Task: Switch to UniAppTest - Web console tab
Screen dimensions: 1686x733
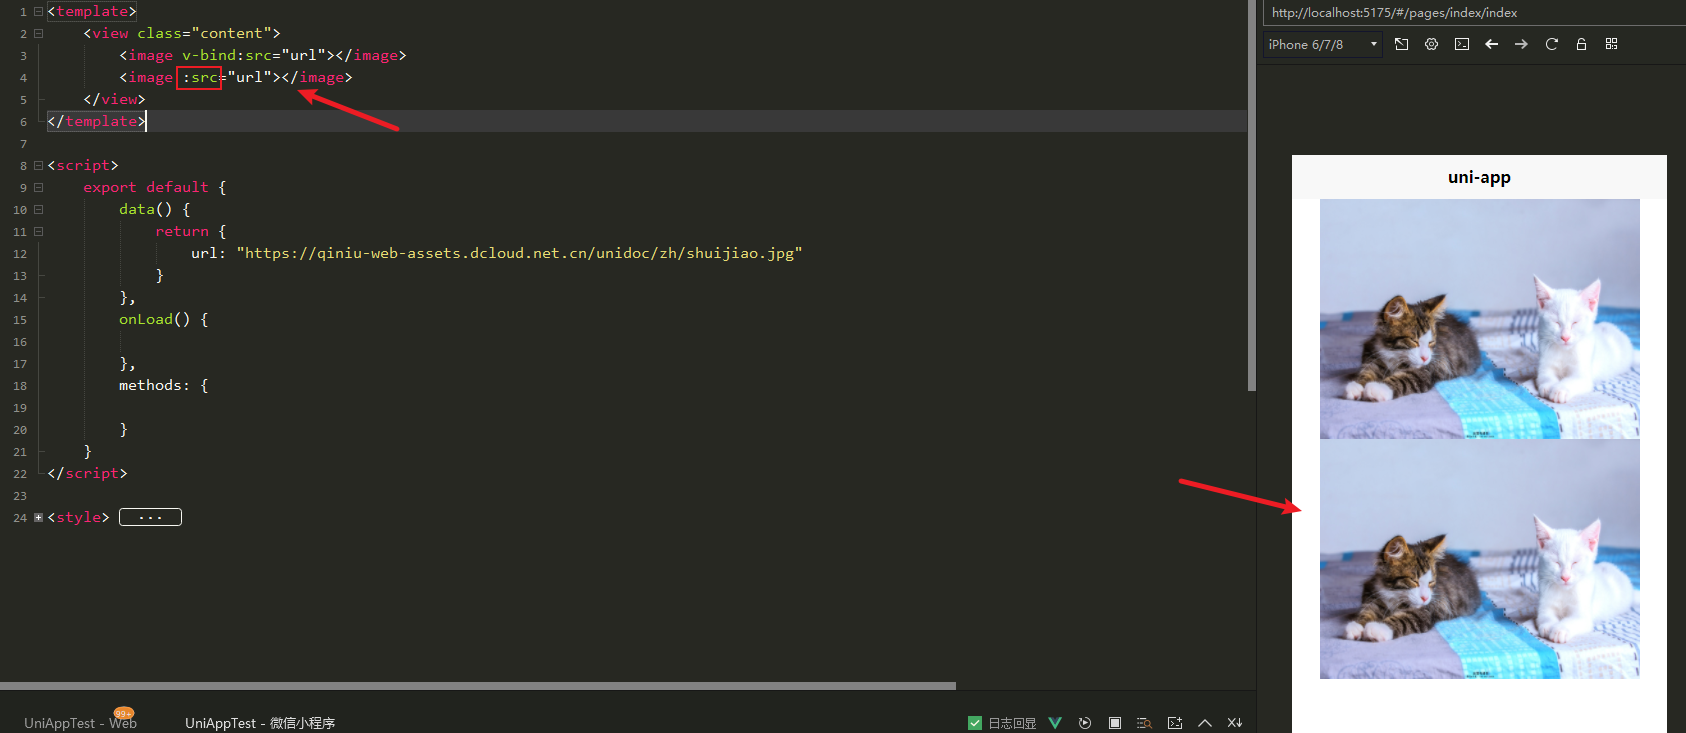Action: click(x=80, y=722)
